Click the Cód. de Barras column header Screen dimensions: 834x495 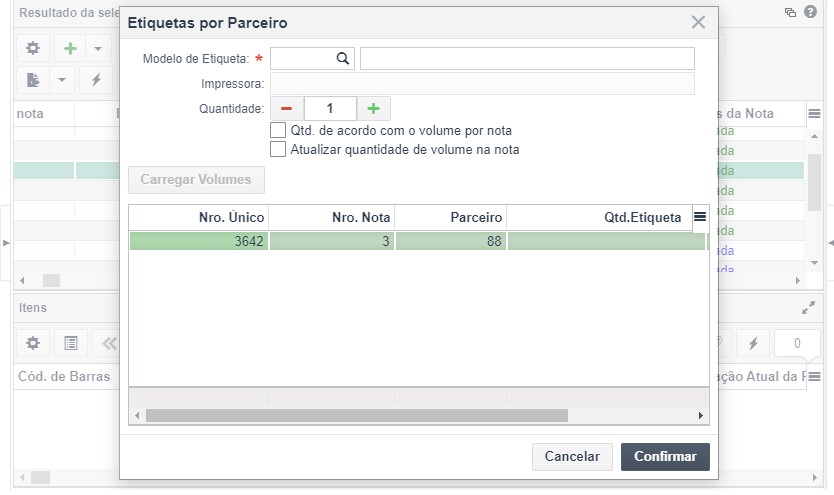tap(64, 376)
